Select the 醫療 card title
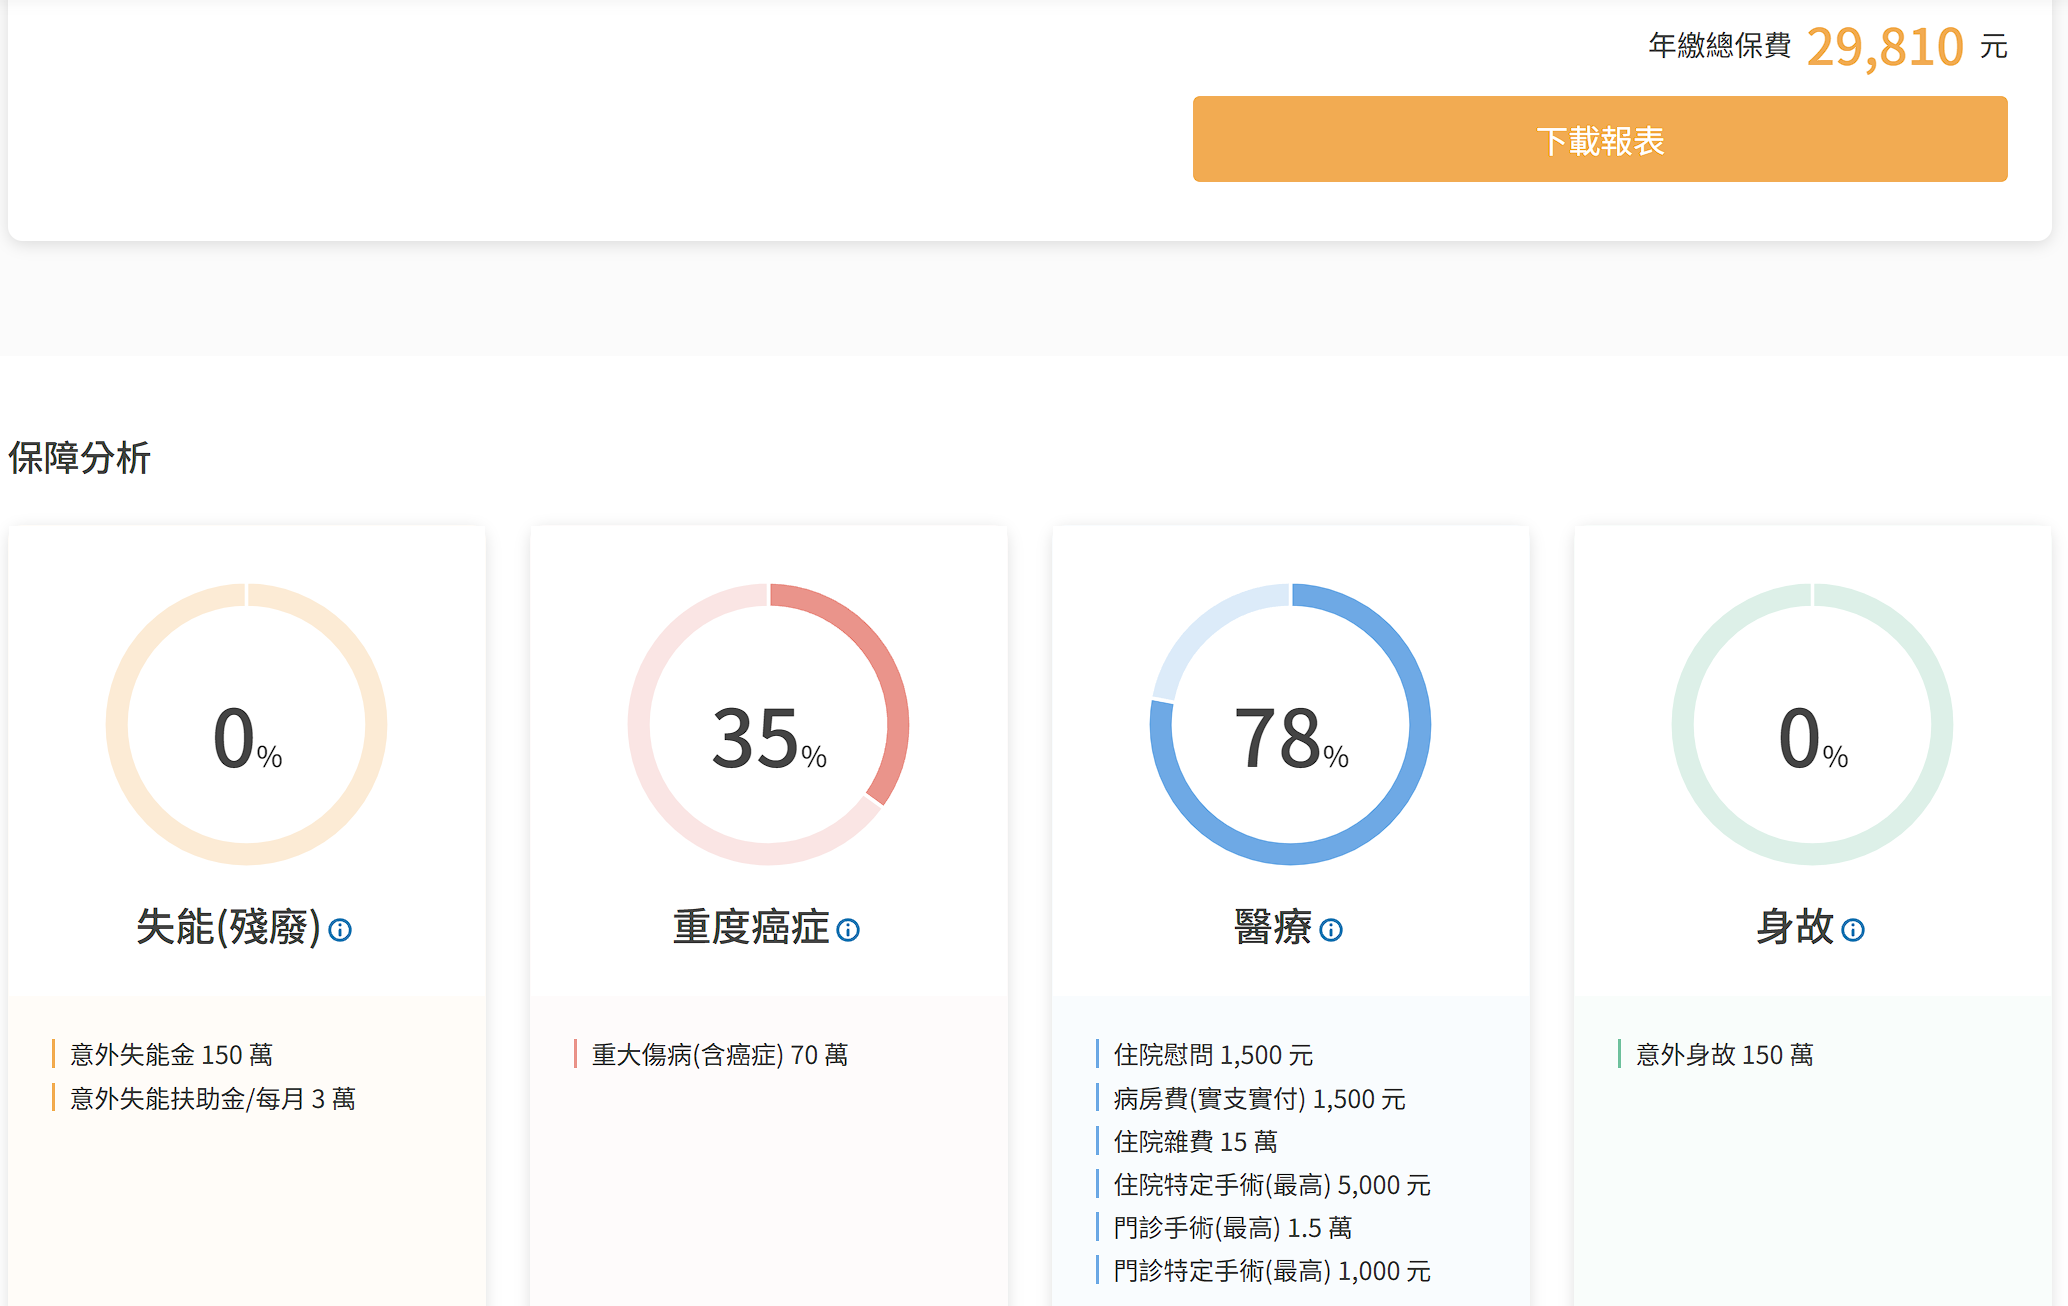Viewport: 2068px width, 1306px height. tap(1273, 927)
